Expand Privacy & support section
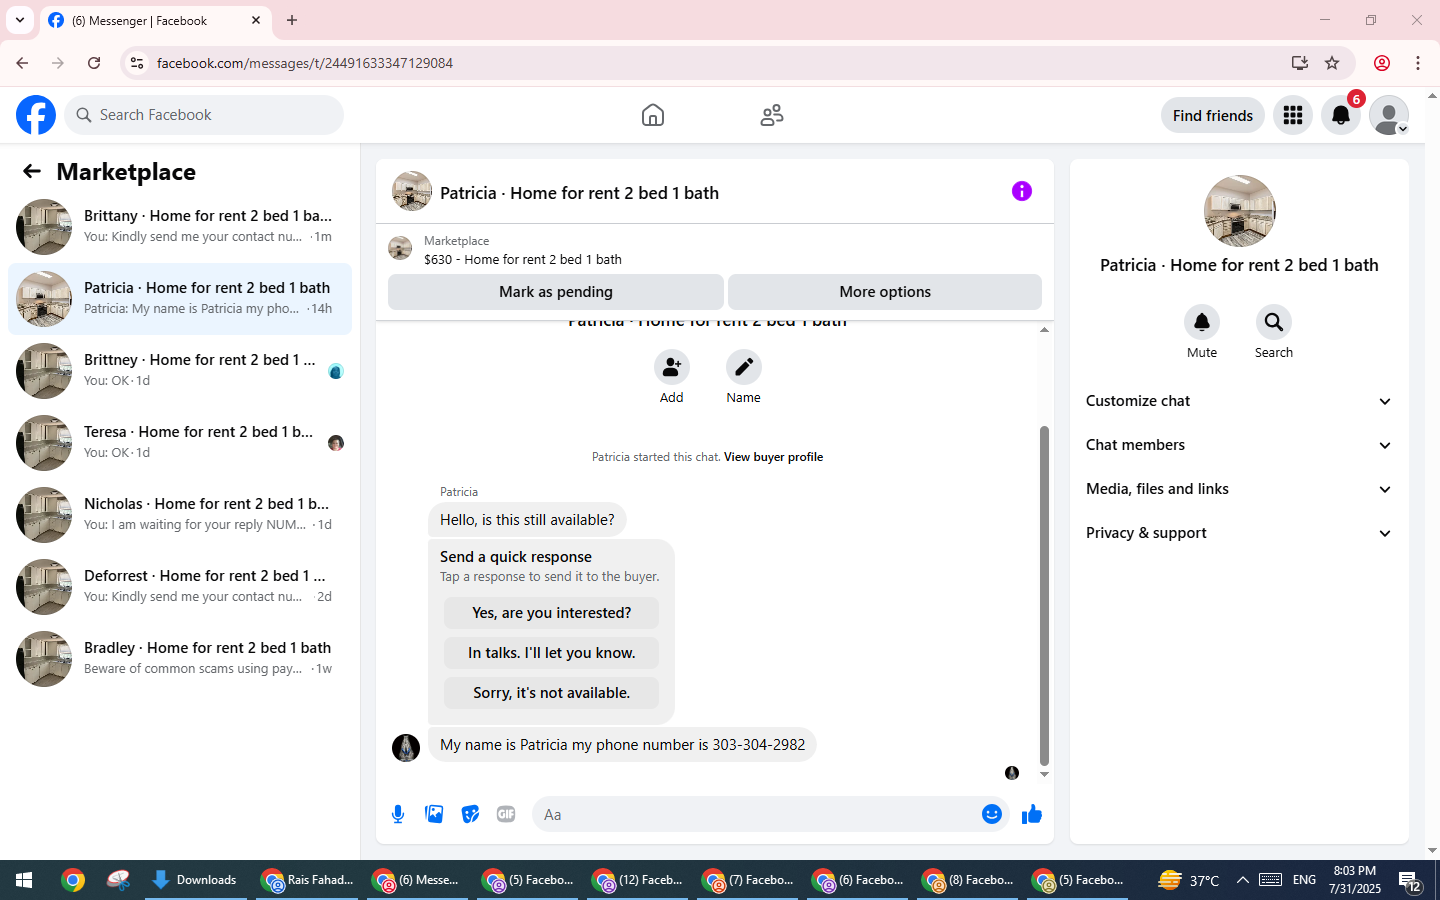This screenshot has height=900, width=1440. click(x=1239, y=533)
